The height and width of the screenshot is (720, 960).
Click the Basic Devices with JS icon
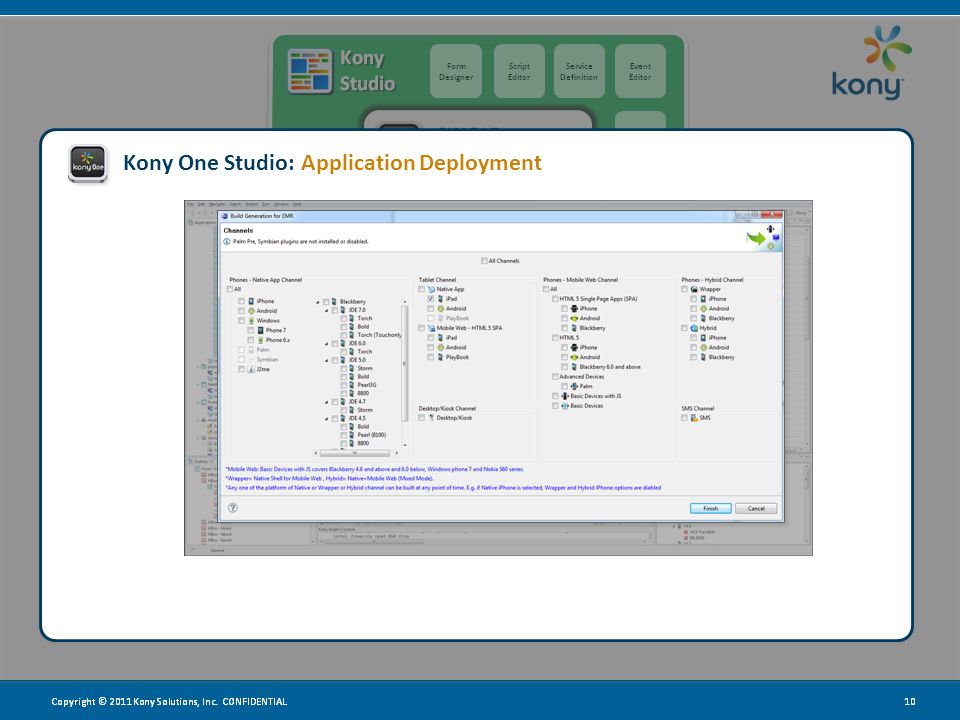564,396
